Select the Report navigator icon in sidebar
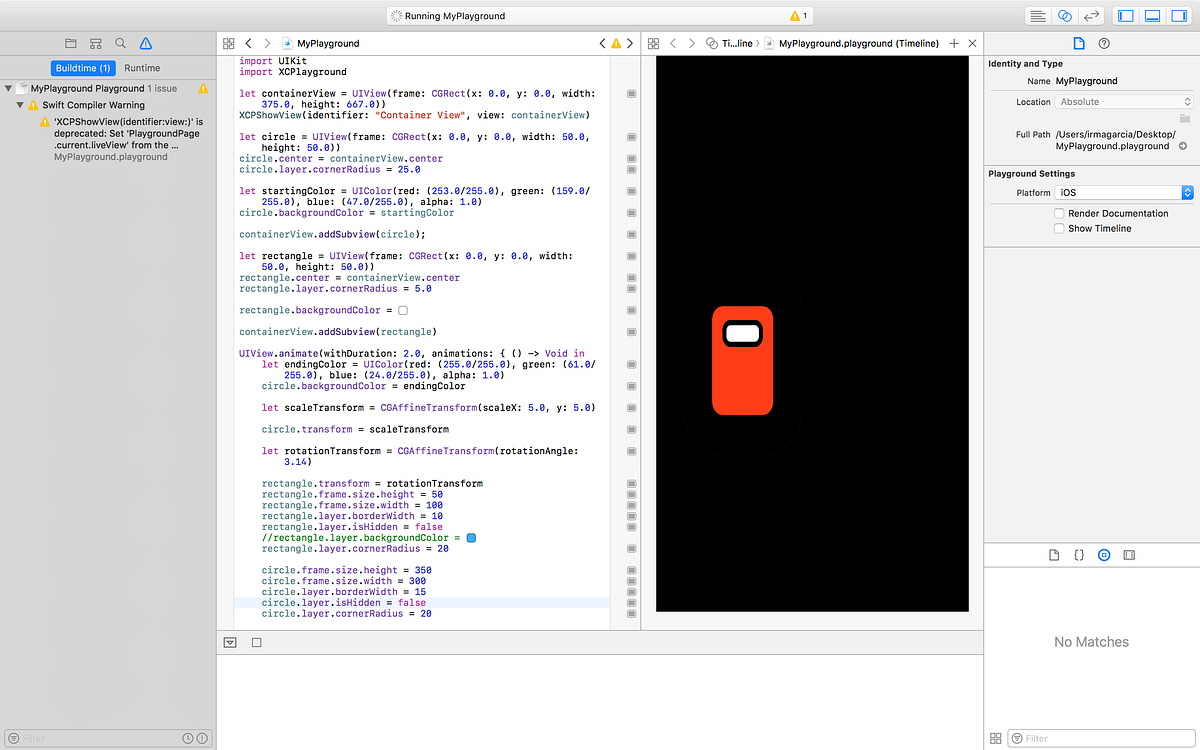The width and height of the screenshot is (1200, 750). [x=95, y=43]
